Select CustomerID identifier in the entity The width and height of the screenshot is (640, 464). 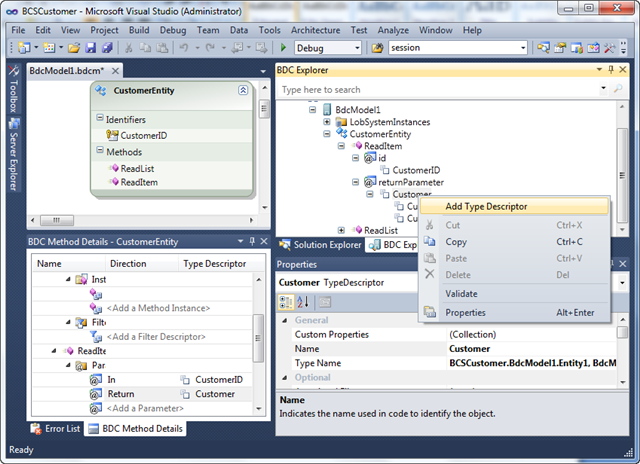[143, 135]
